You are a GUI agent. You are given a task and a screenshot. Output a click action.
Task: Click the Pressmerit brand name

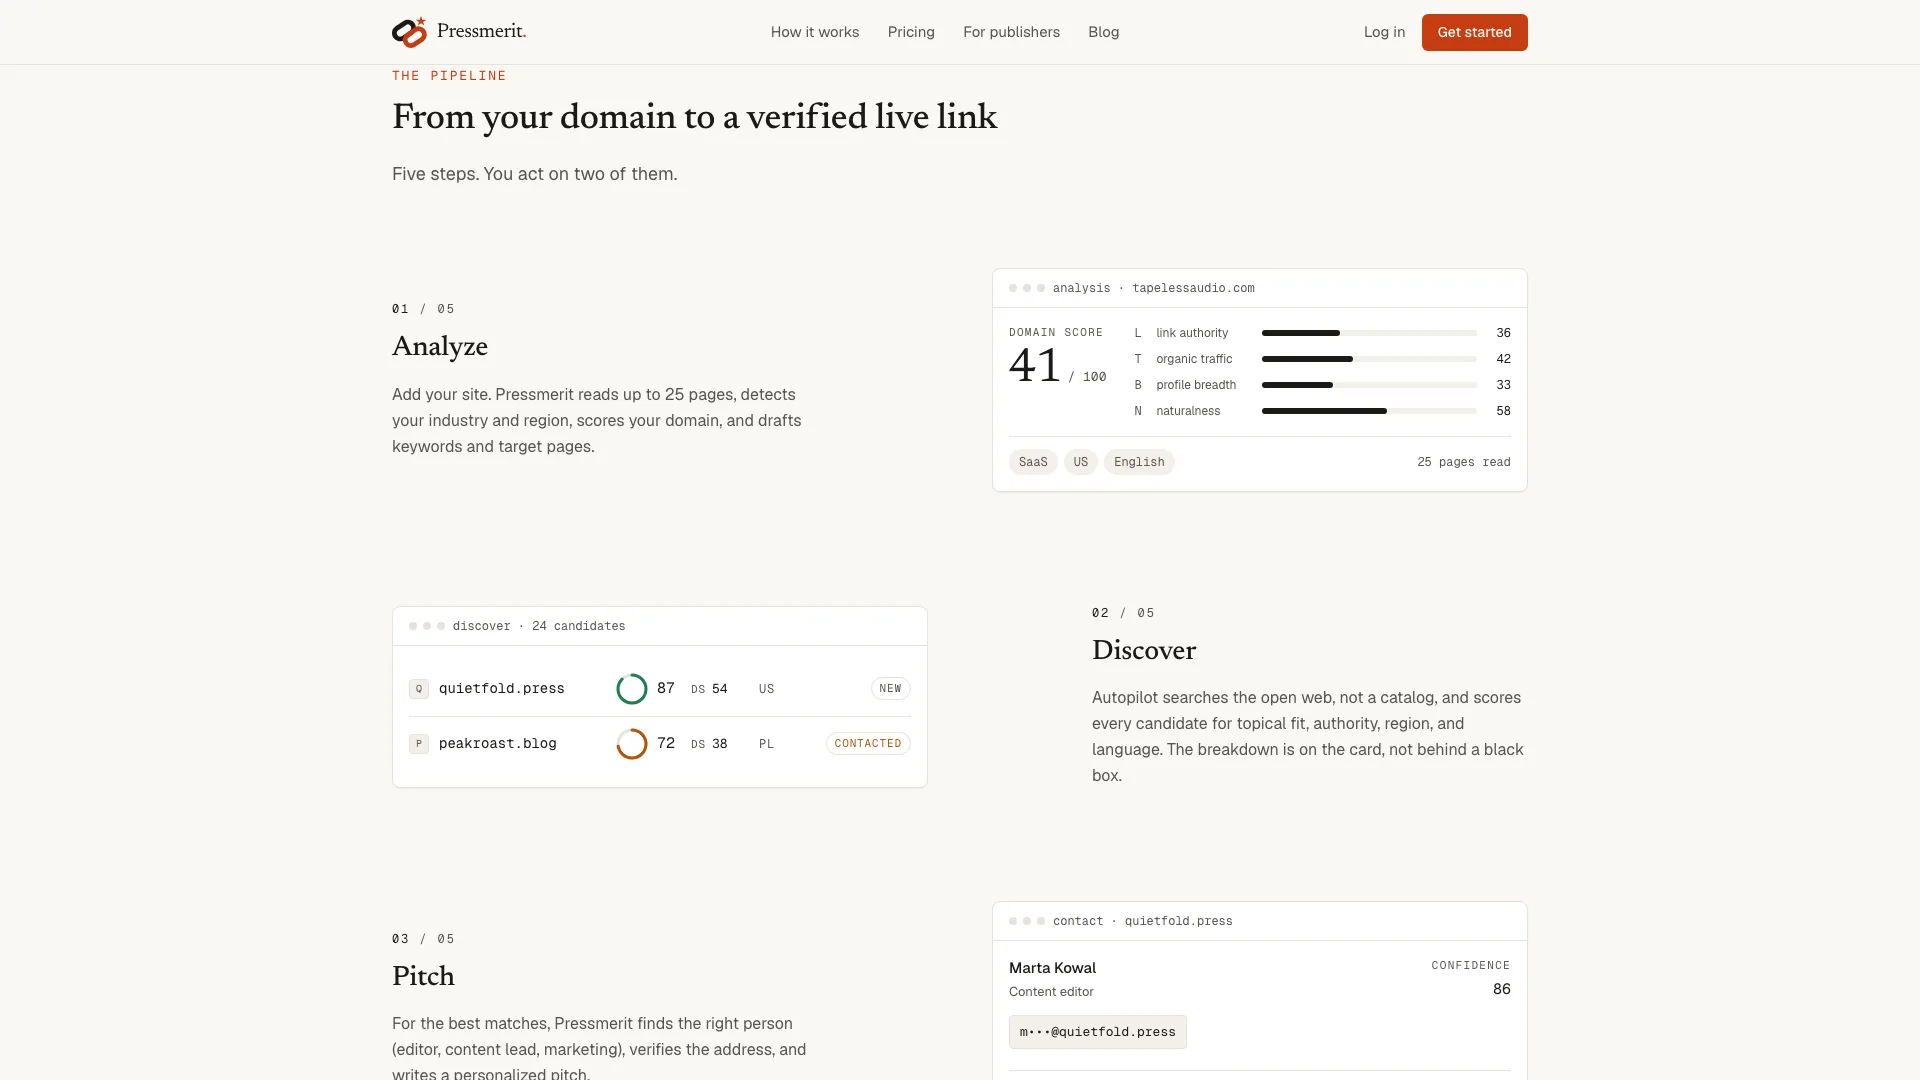[x=481, y=31]
